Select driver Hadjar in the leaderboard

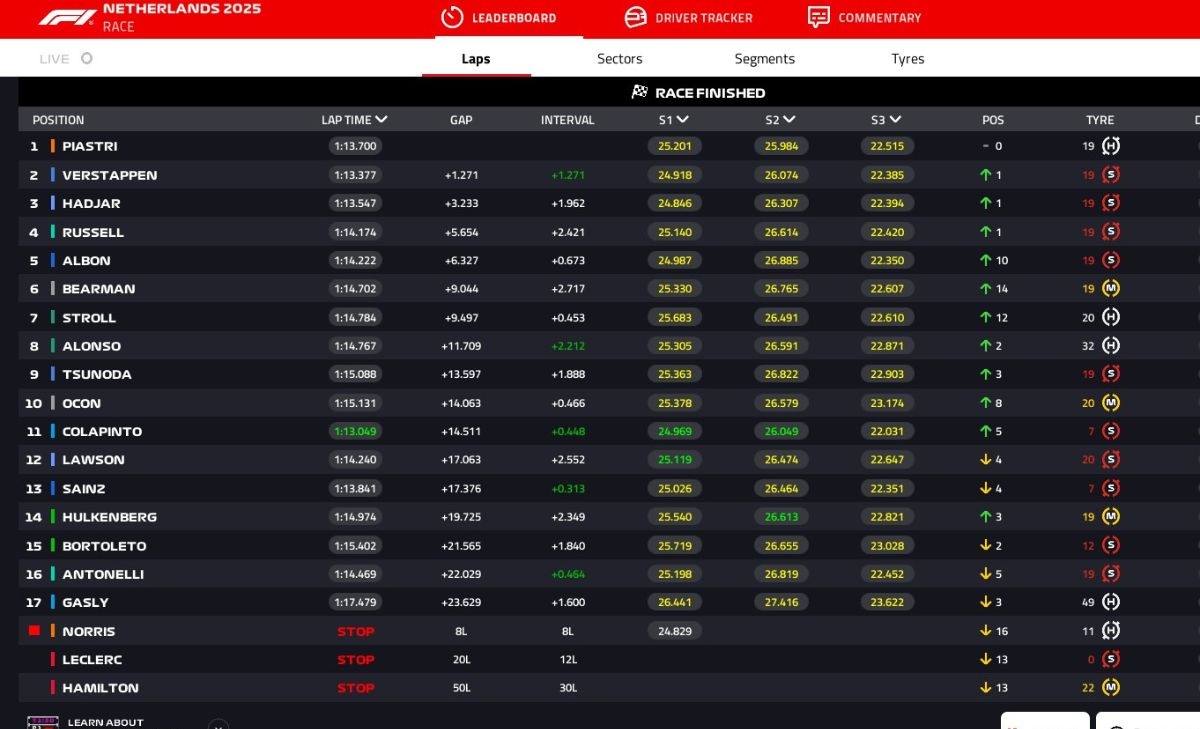[x=91, y=203]
